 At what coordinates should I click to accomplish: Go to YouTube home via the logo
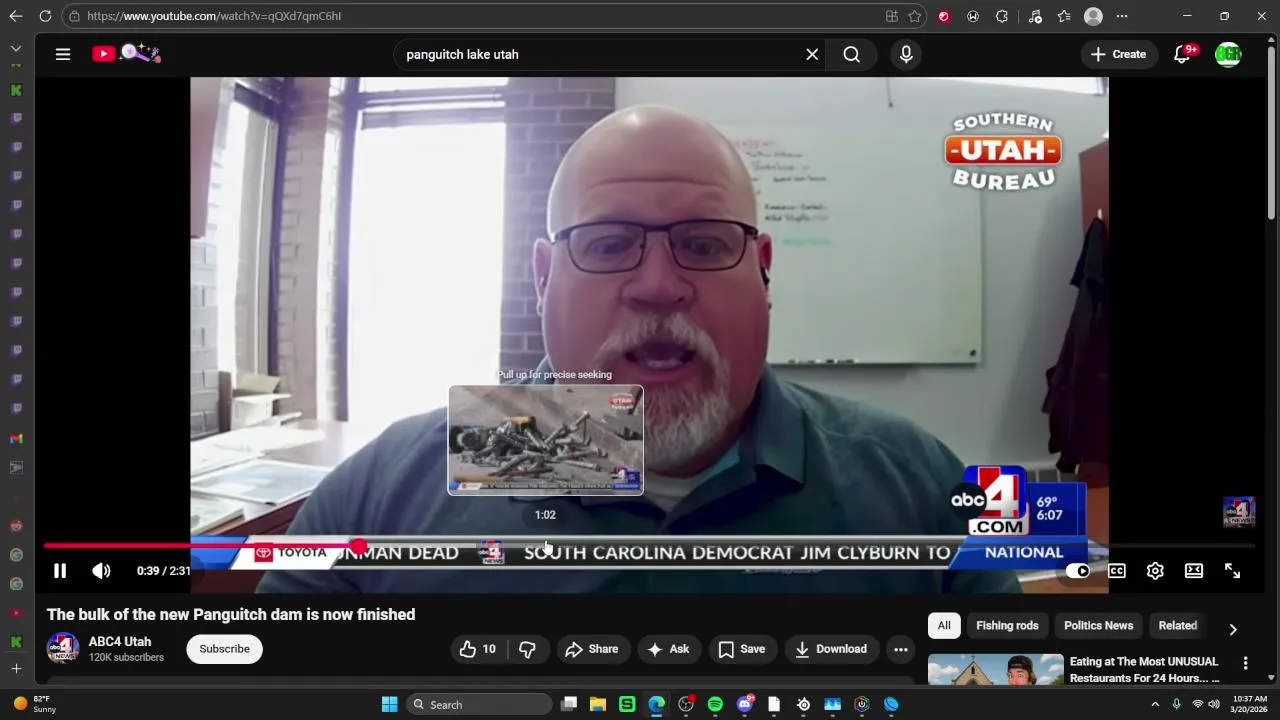[x=127, y=54]
